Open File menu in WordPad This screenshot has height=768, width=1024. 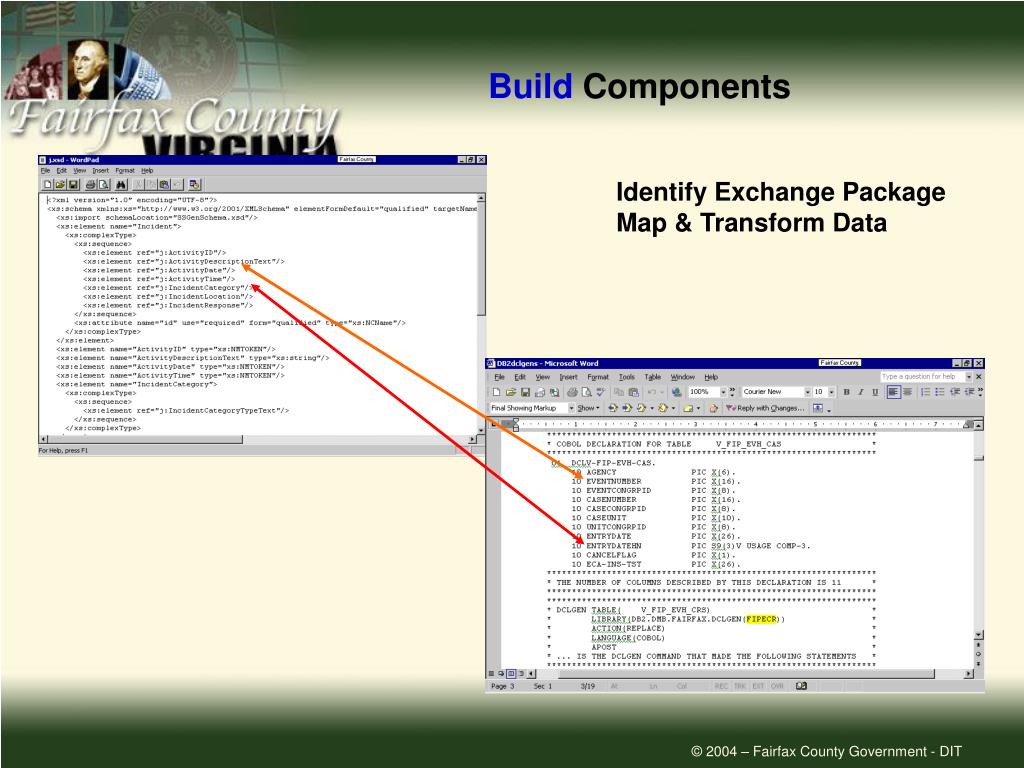click(45, 170)
